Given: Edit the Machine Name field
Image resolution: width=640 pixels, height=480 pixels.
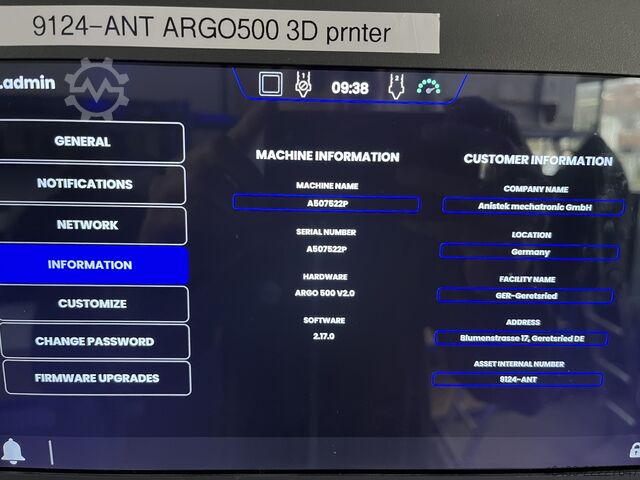Looking at the screenshot, I should coord(326,203).
